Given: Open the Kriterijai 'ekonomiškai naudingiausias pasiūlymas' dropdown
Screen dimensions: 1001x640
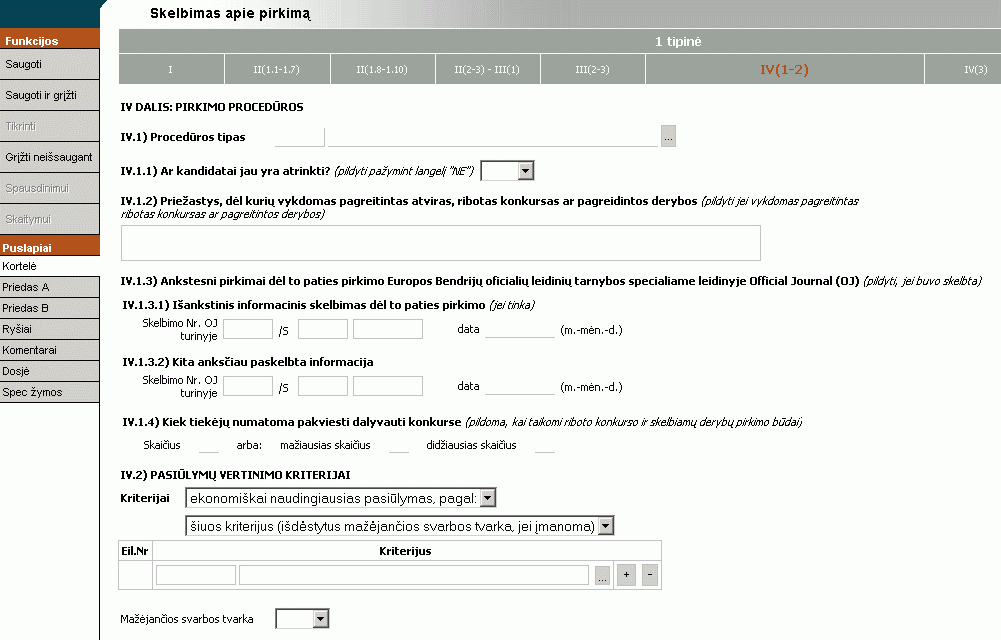Looking at the screenshot, I should click(x=488, y=498).
